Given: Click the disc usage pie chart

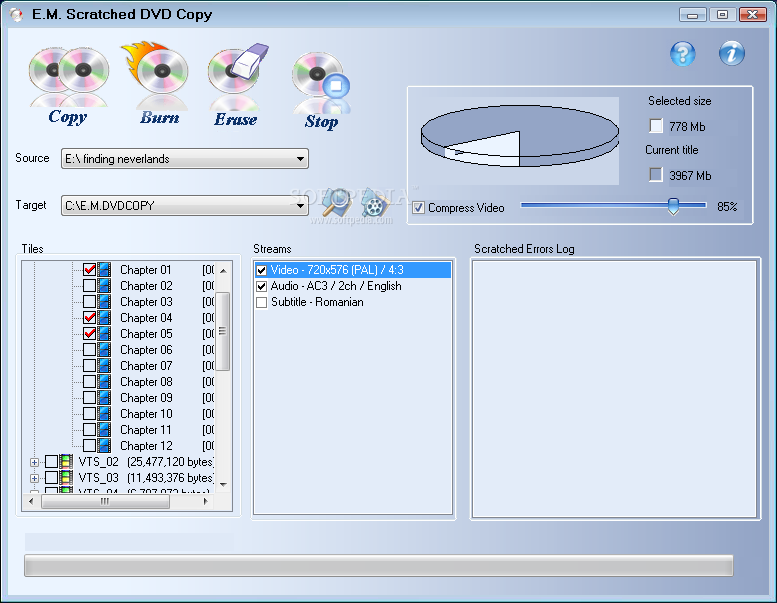Looking at the screenshot, I should (520, 136).
